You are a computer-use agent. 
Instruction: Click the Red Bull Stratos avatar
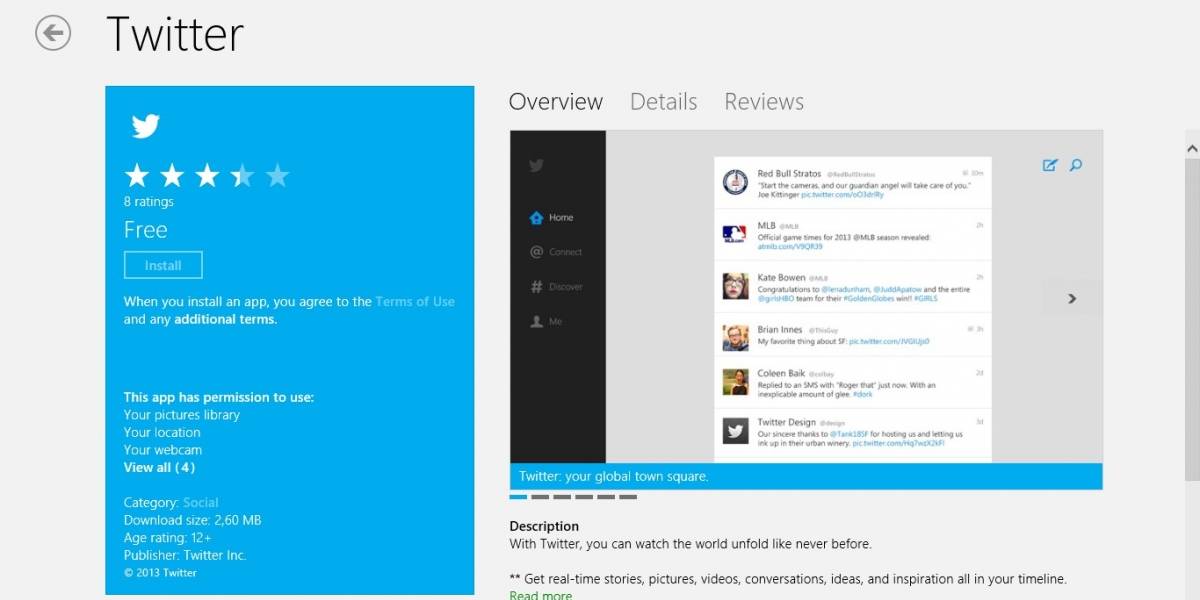point(735,183)
